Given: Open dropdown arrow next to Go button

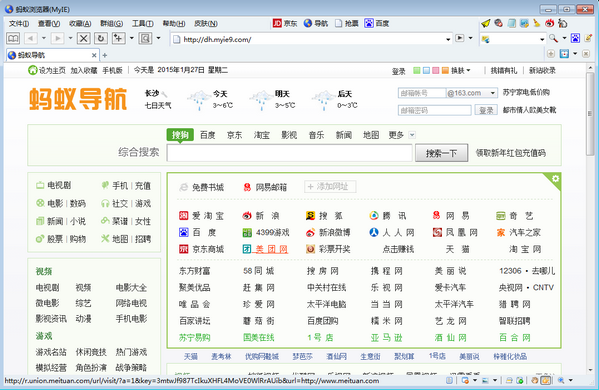Looking at the screenshot, I should point(470,38).
